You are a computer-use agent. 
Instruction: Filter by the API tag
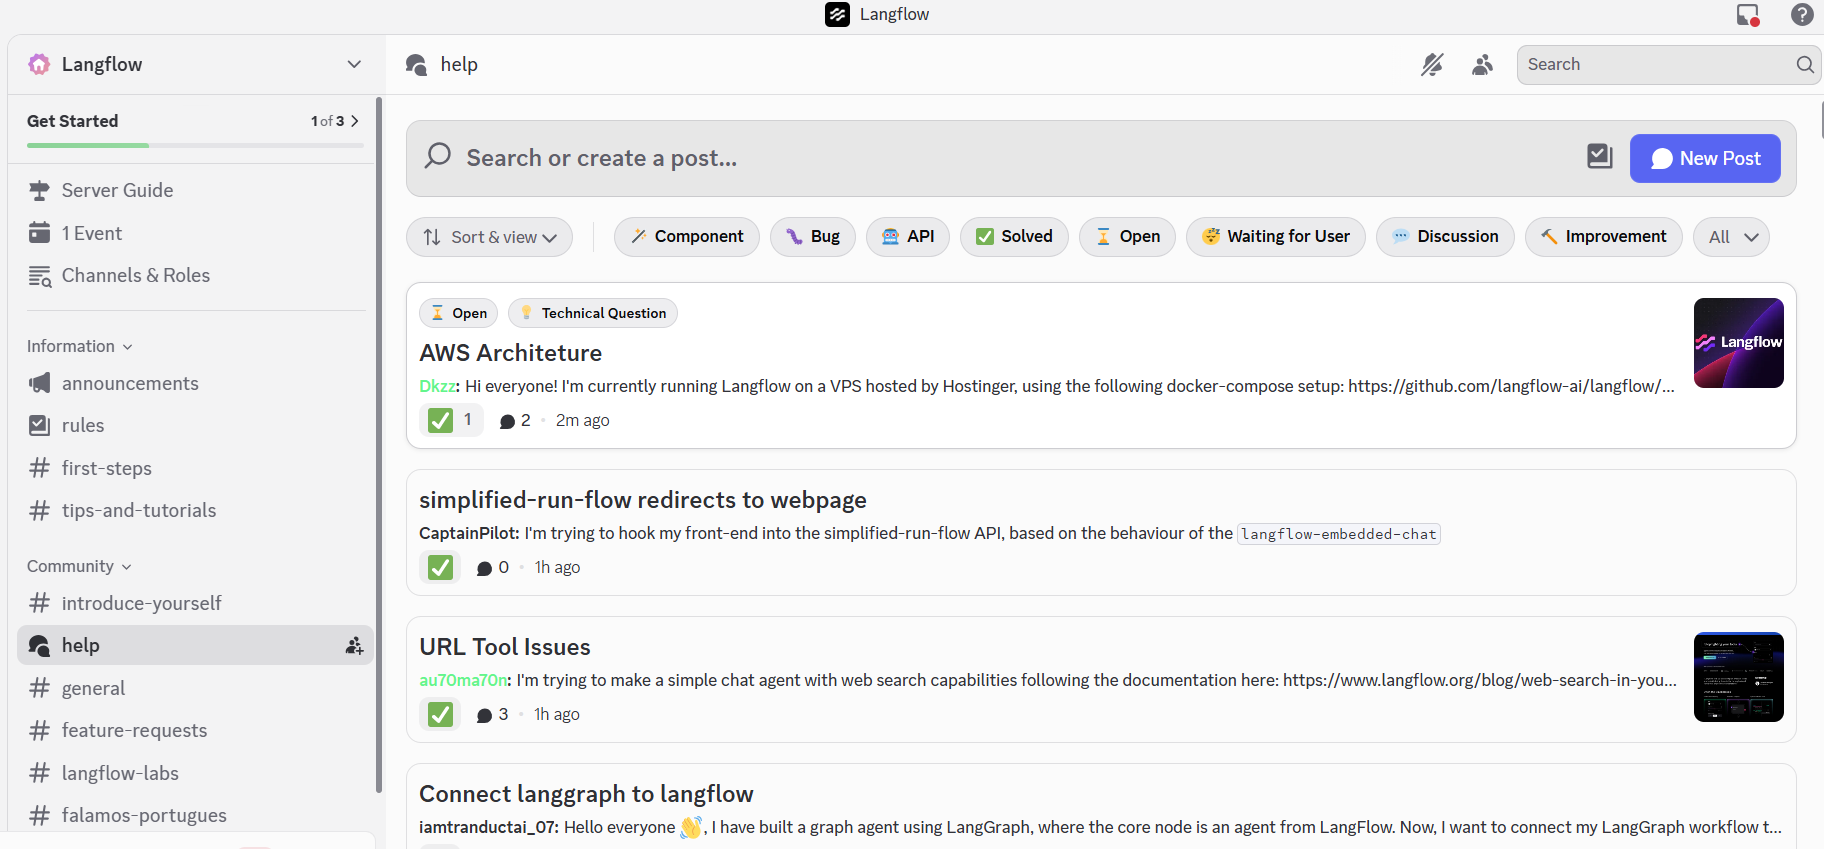click(x=908, y=237)
